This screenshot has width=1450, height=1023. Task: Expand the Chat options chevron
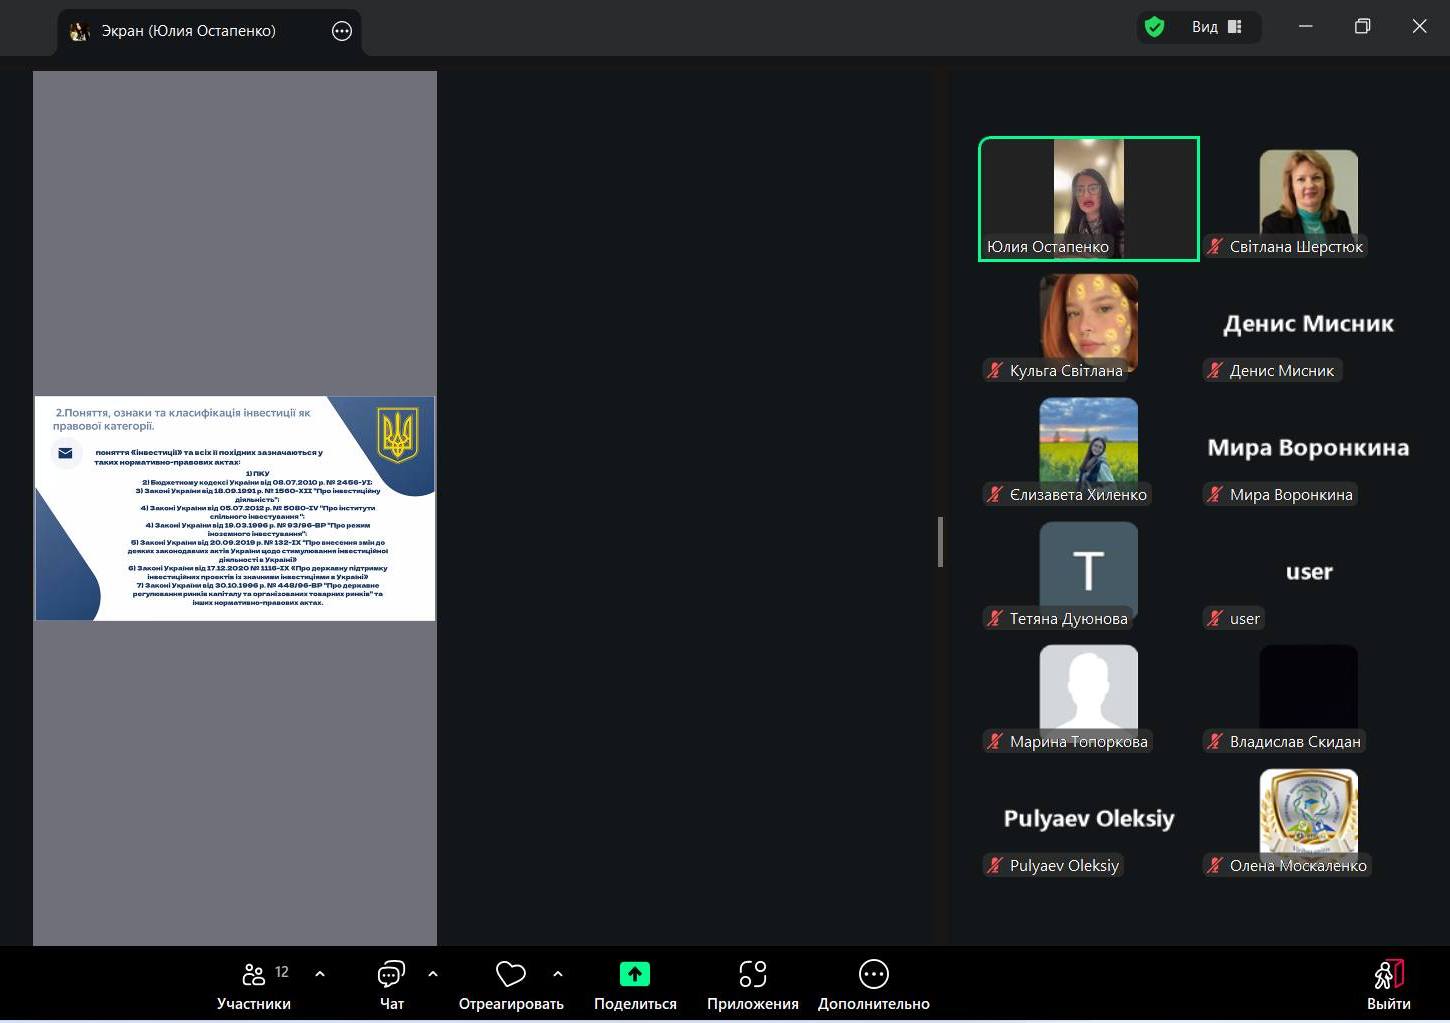pyautogui.click(x=433, y=973)
